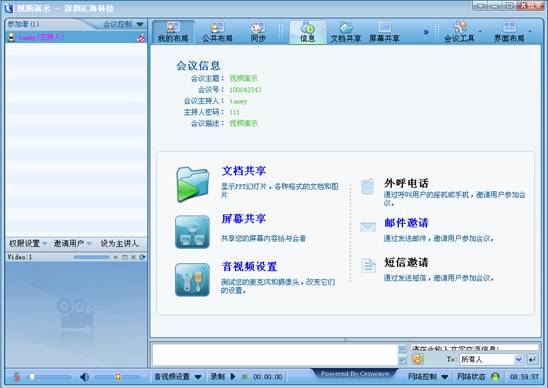Image resolution: width=548 pixels, height=388 pixels.
Task: Open the emoticon smiley picker
Action: click(418, 359)
